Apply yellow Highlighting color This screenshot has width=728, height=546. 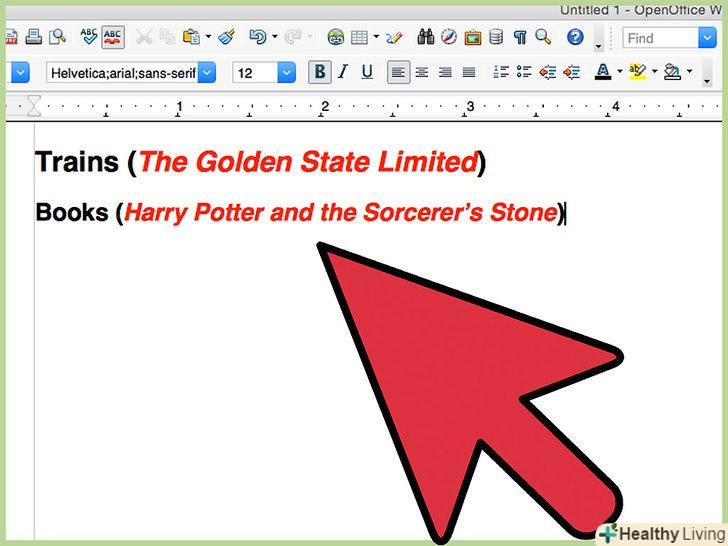(637, 72)
